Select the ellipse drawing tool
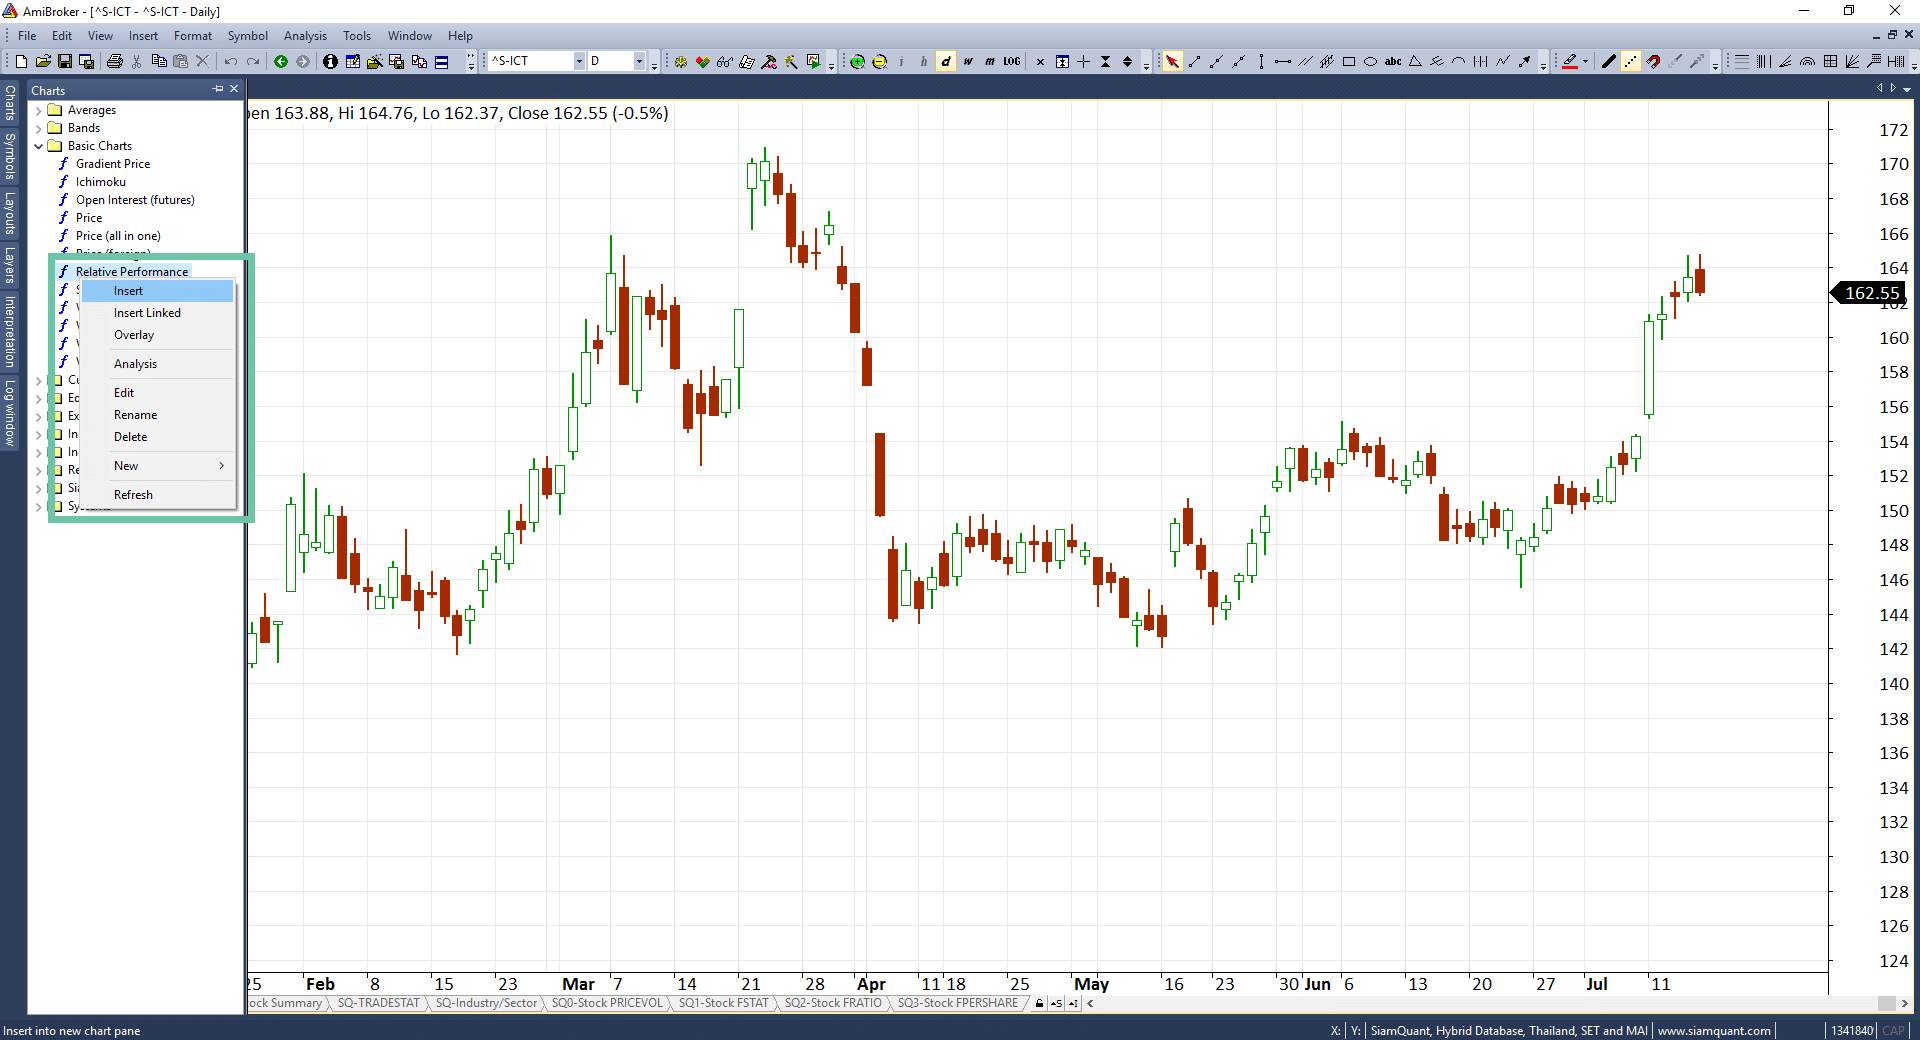Screen dimensions: 1920x1040 [1371, 62]
